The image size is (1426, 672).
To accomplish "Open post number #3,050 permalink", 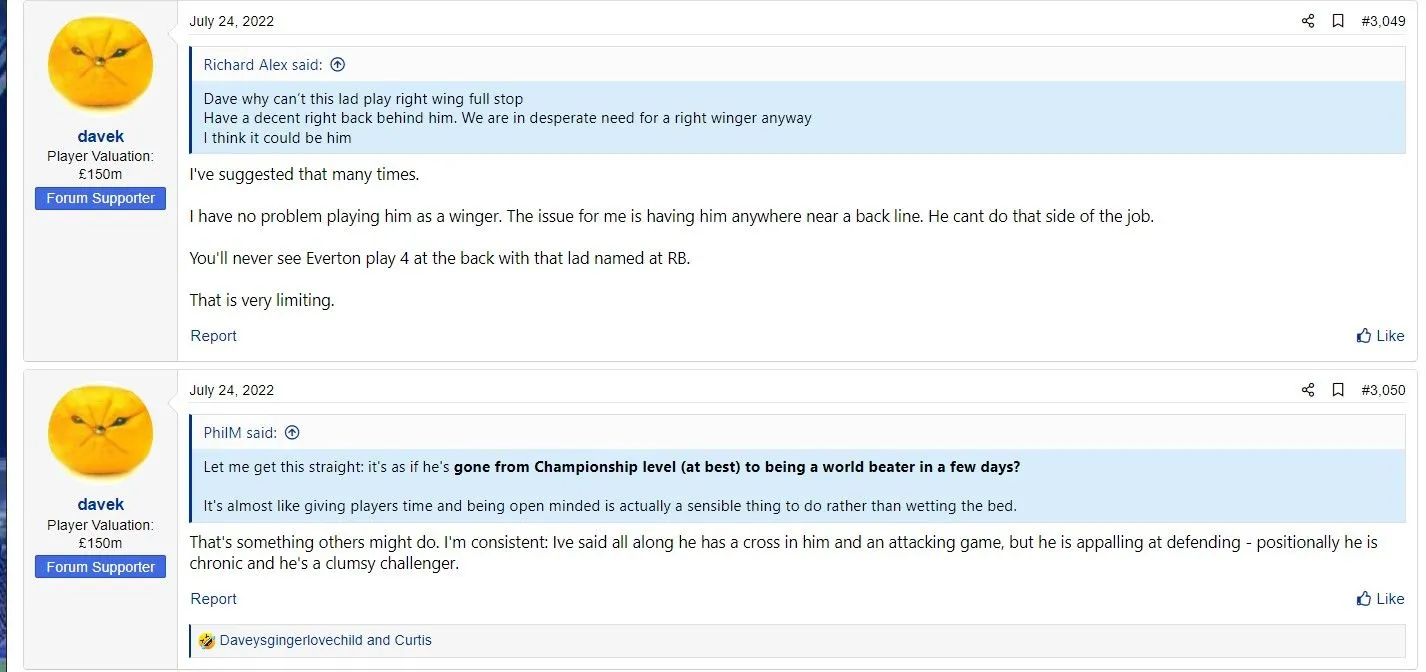I will 1383,390.
